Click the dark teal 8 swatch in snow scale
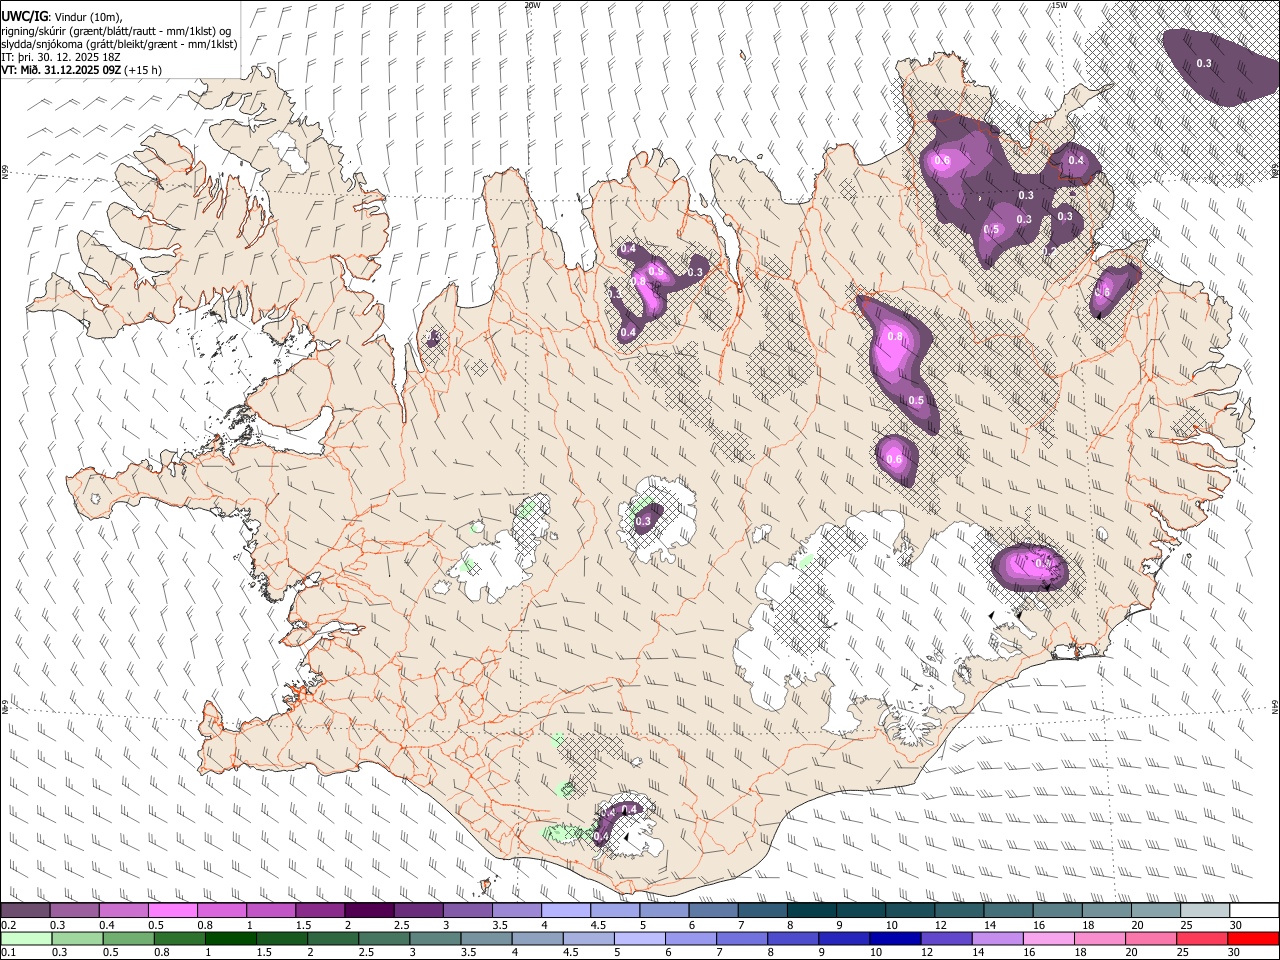 coord(811,911)
